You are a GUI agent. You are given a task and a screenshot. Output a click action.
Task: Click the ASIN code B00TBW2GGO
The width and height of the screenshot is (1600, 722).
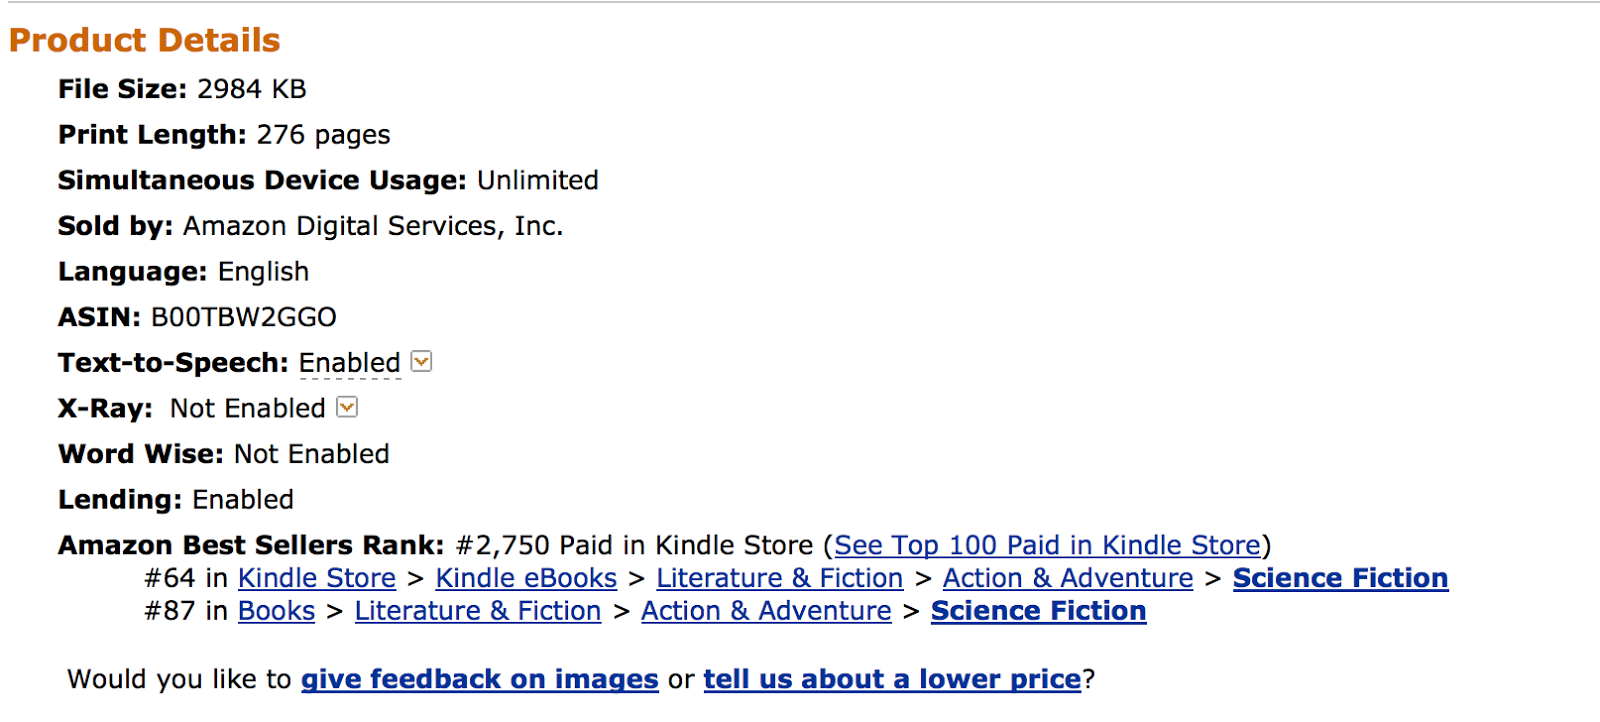click(244, 317)
